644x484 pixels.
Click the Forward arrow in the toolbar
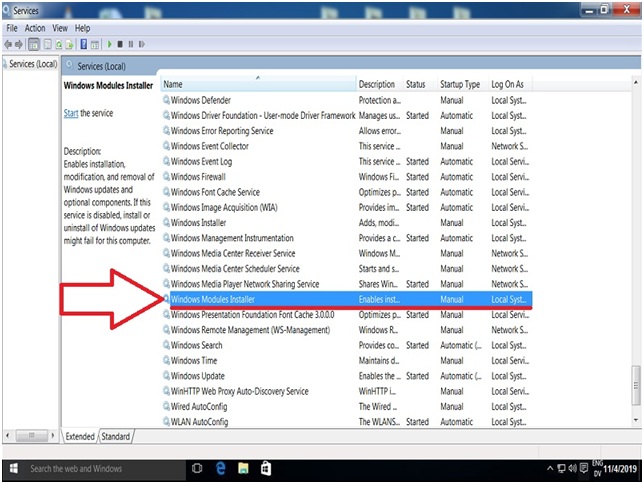pyautogui.click(x=18, y=44)
